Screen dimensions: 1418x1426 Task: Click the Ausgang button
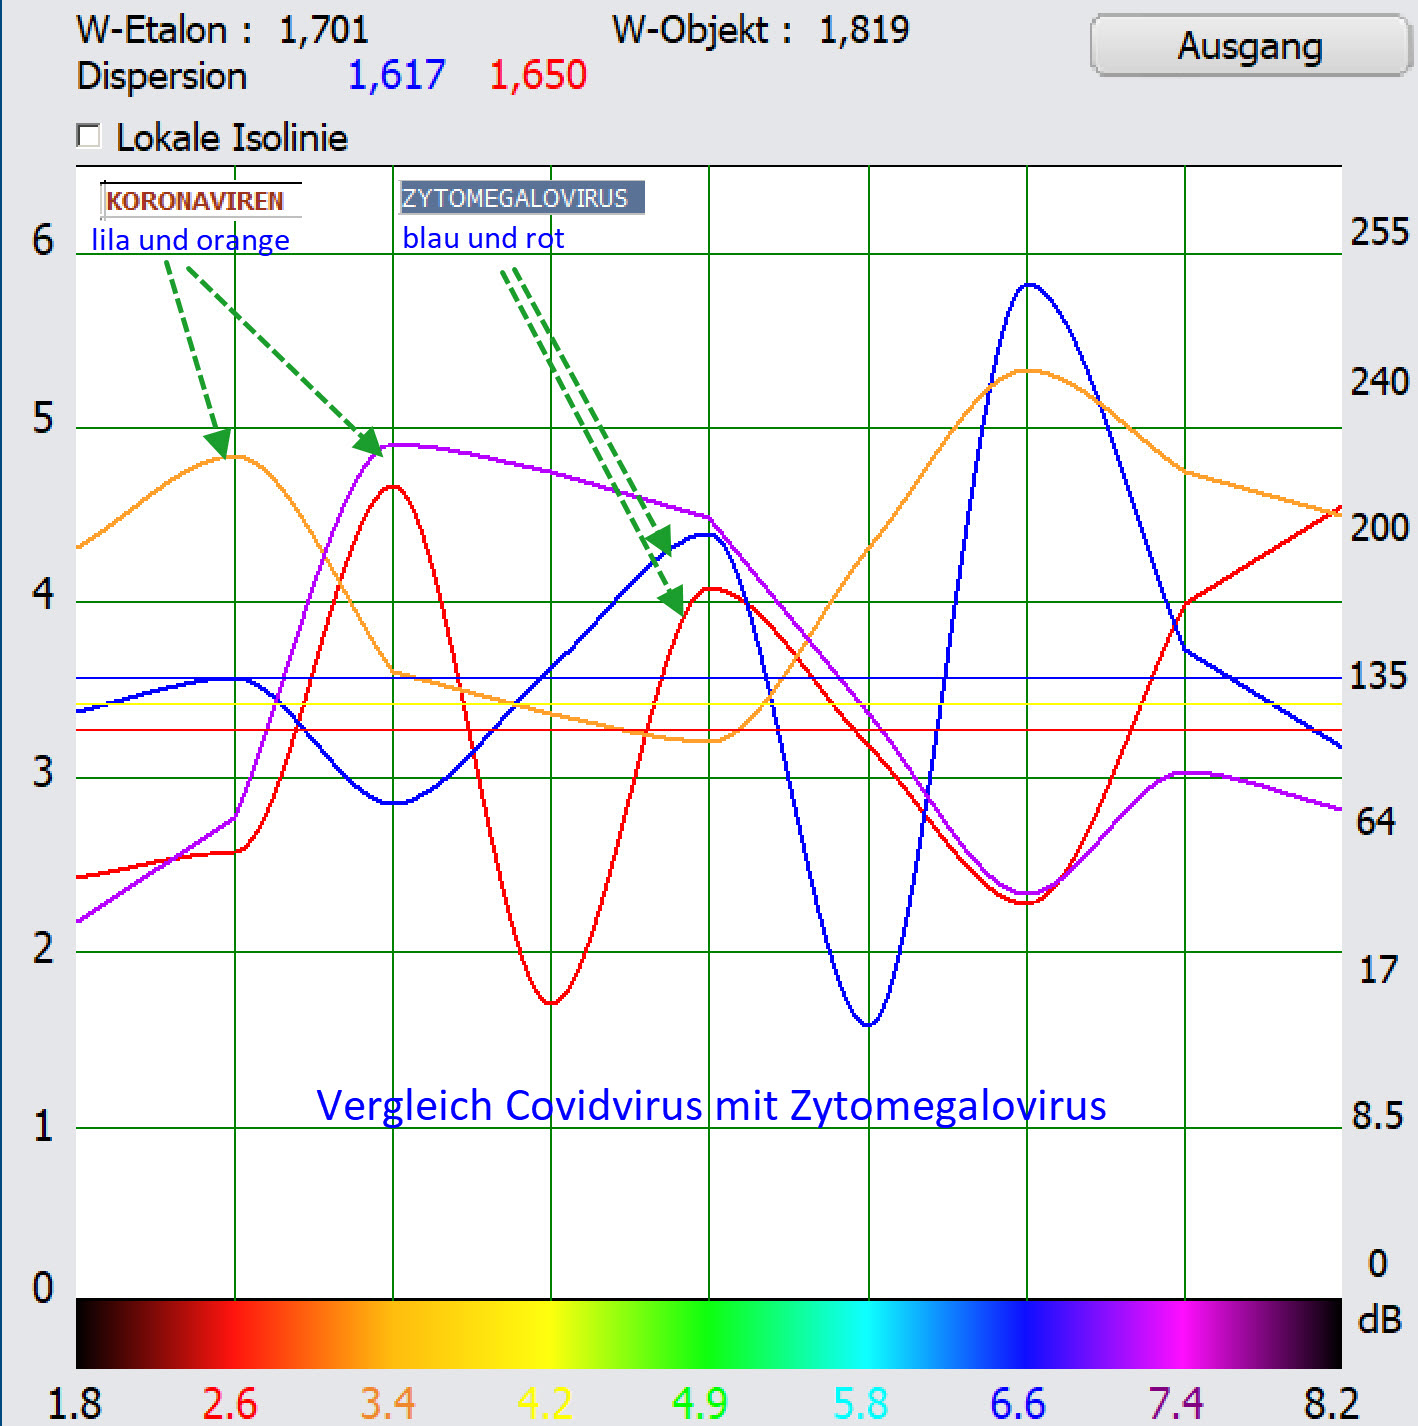click(x=1249, y=46)
